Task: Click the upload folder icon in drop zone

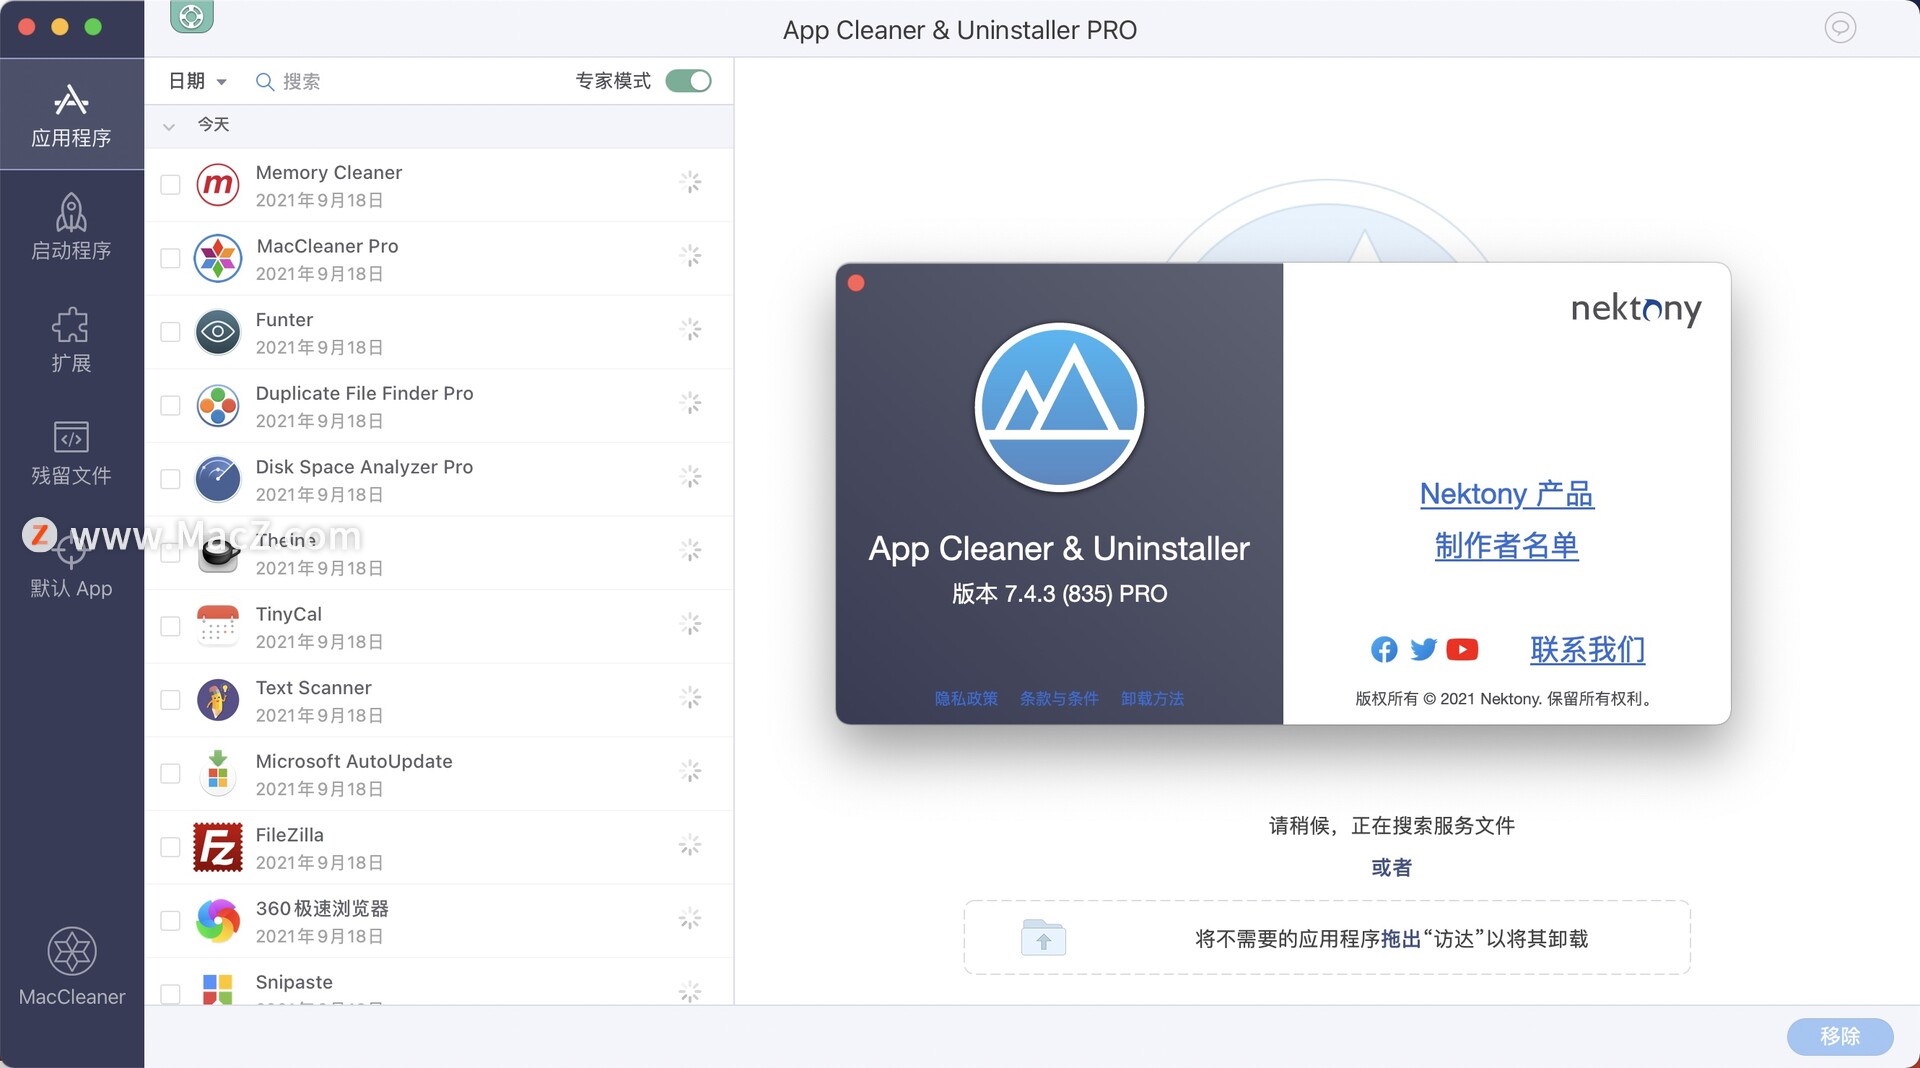Action: (x=1043, y=938)
